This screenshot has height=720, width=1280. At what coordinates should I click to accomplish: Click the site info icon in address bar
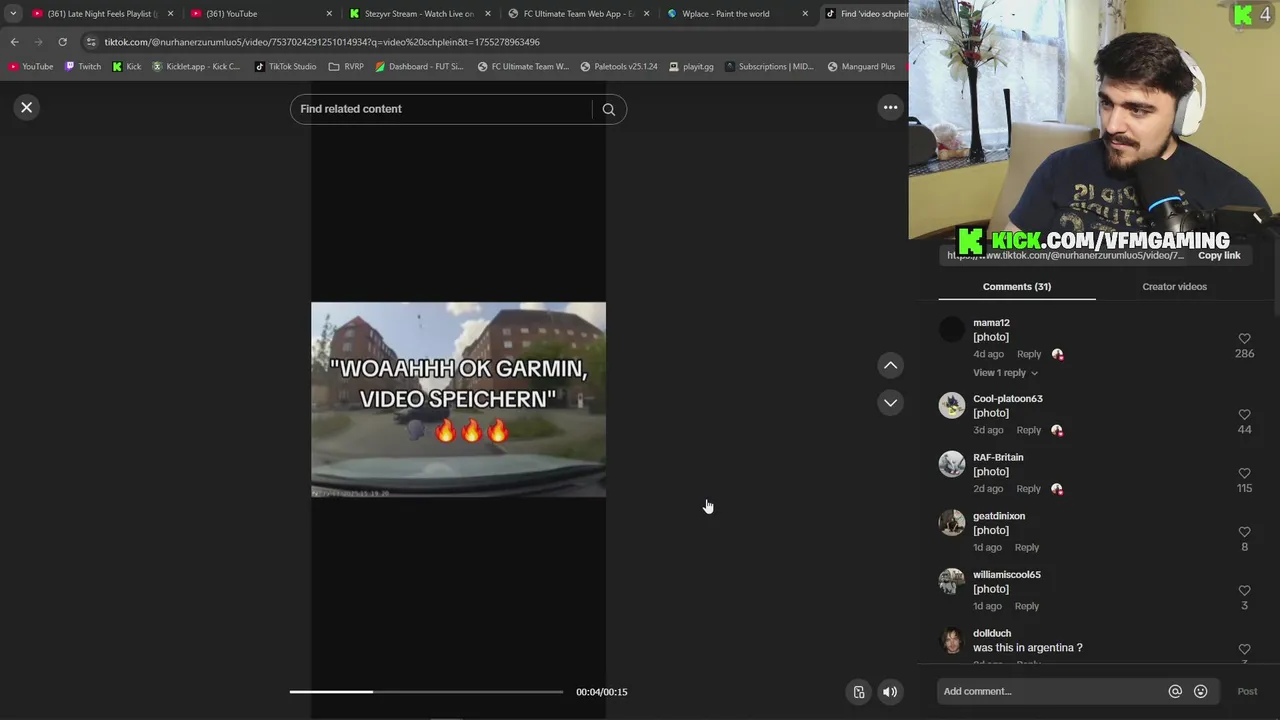pos(91,42)
